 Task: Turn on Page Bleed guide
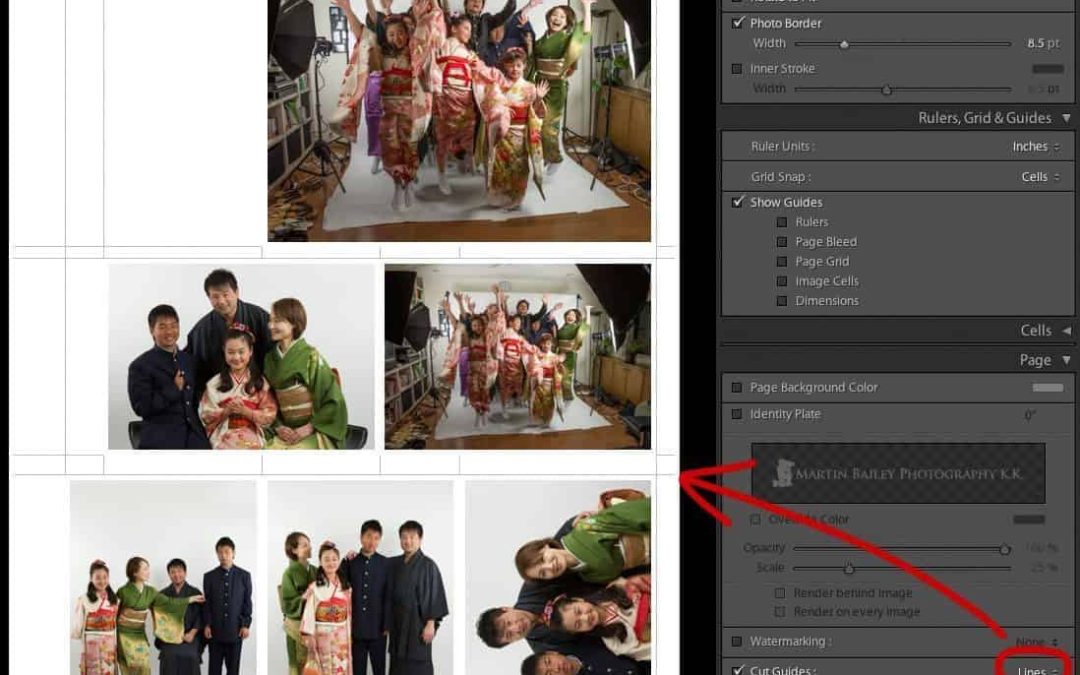point(782,242)
